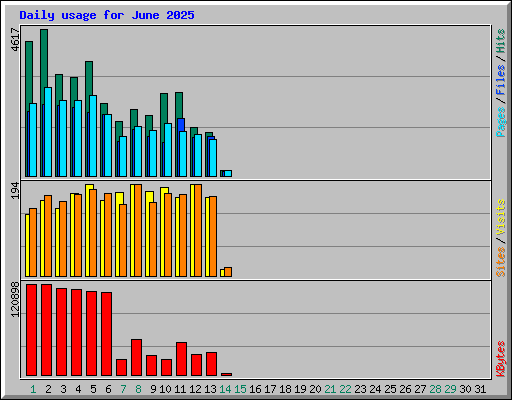Click the red KBytes bar for day 1
The height and width of the screenshot is (400, 512).
(31, 330)
